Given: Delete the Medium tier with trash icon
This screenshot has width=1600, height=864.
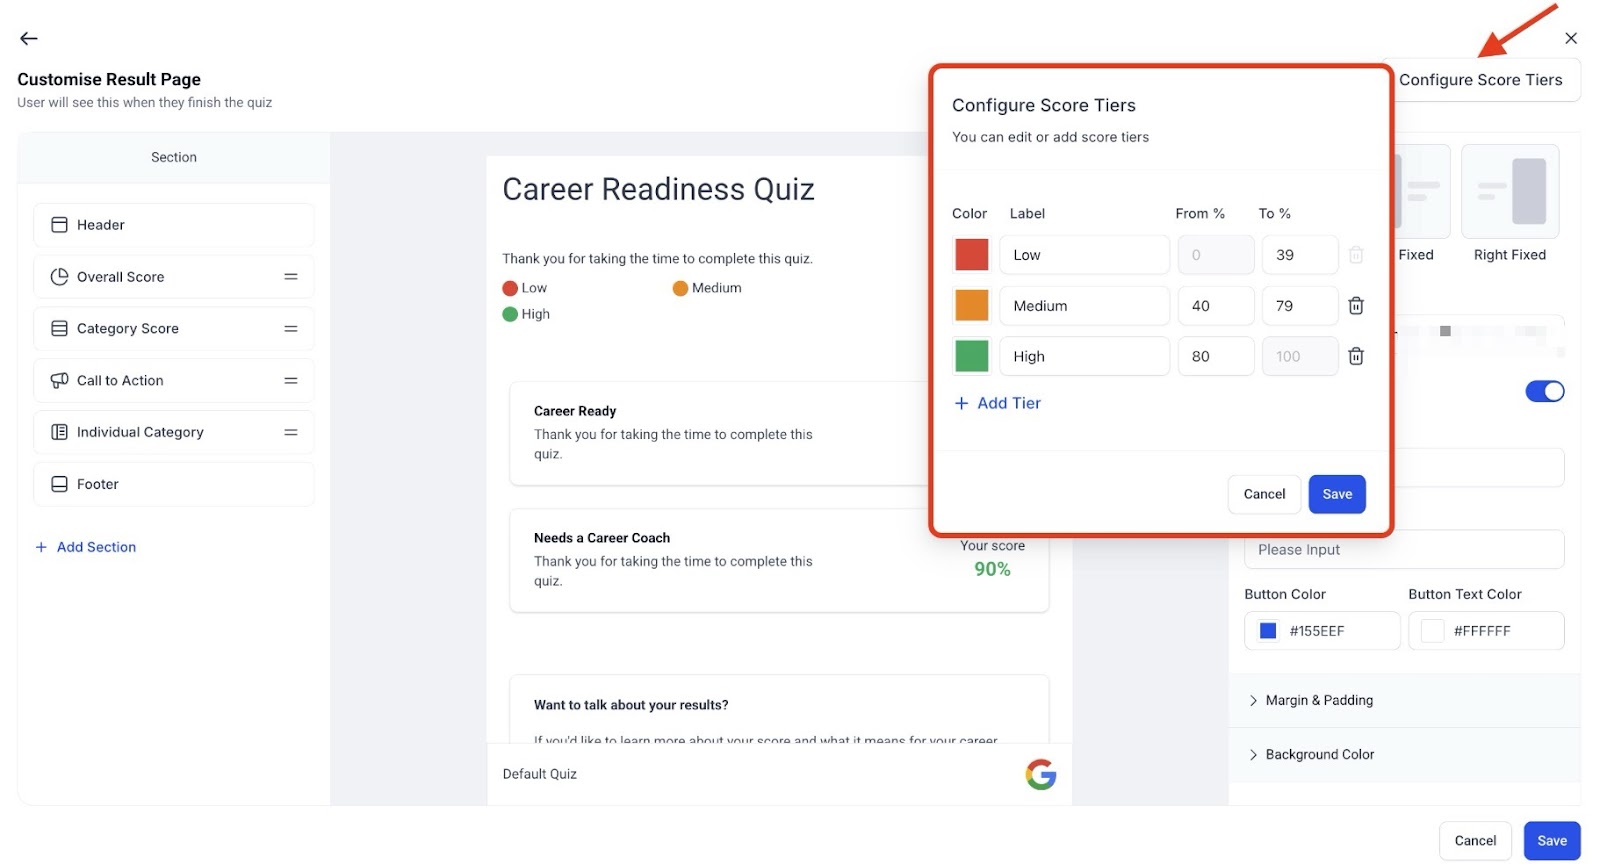Looking at the screenshot, I should [x=1356, y=306].
